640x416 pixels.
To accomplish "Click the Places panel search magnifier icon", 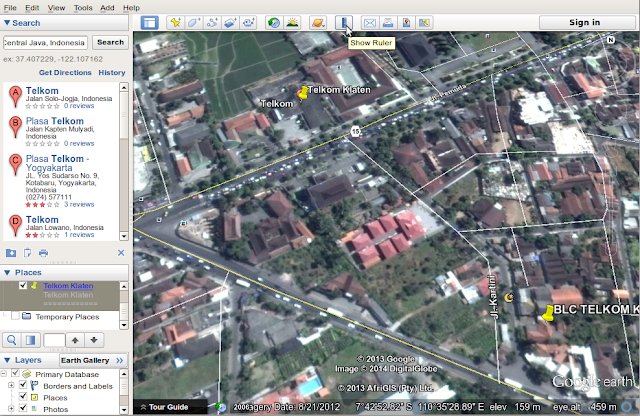I will [12, 340].
